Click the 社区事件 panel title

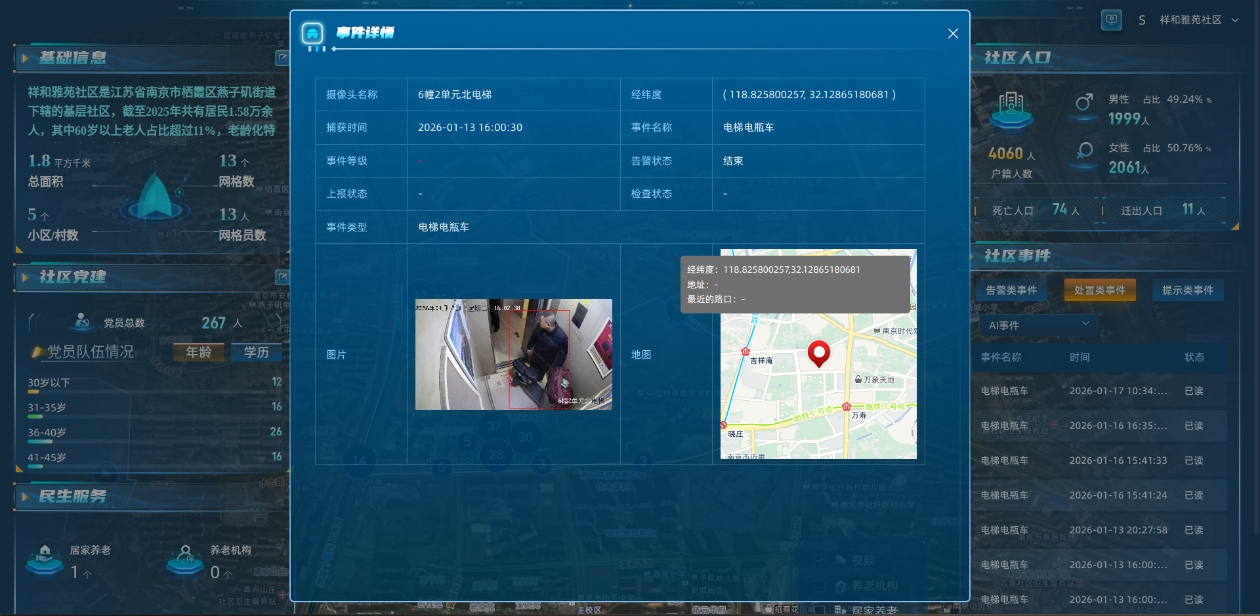pos(1017,256)
